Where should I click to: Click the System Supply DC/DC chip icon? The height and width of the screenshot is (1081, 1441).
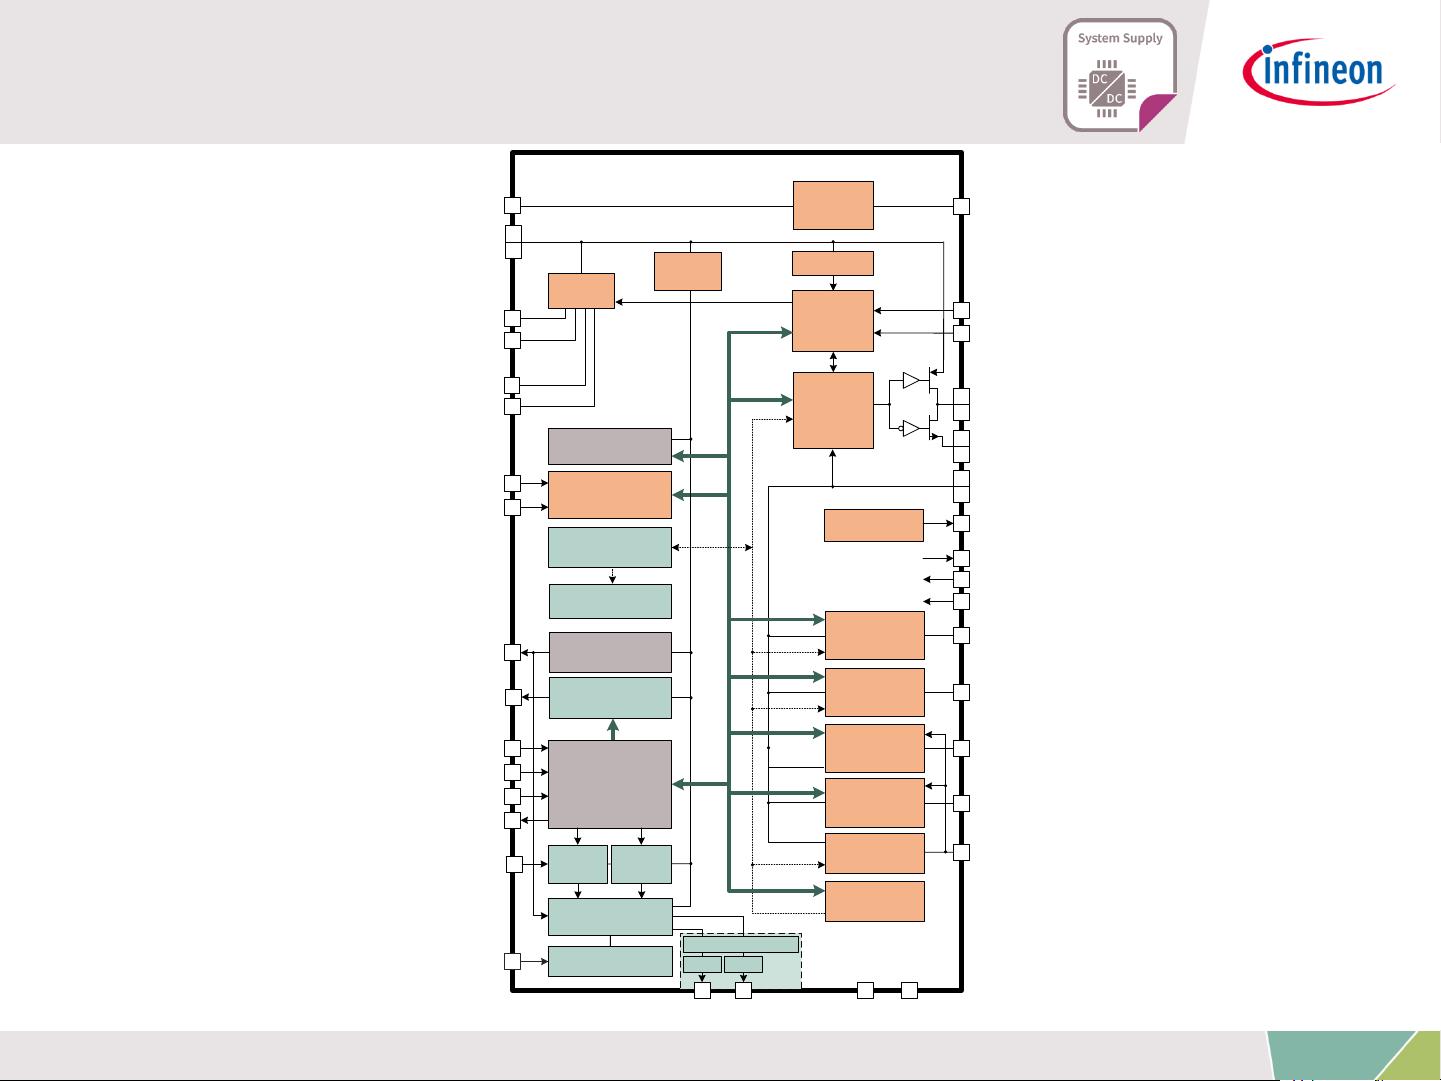(1105, 88)
